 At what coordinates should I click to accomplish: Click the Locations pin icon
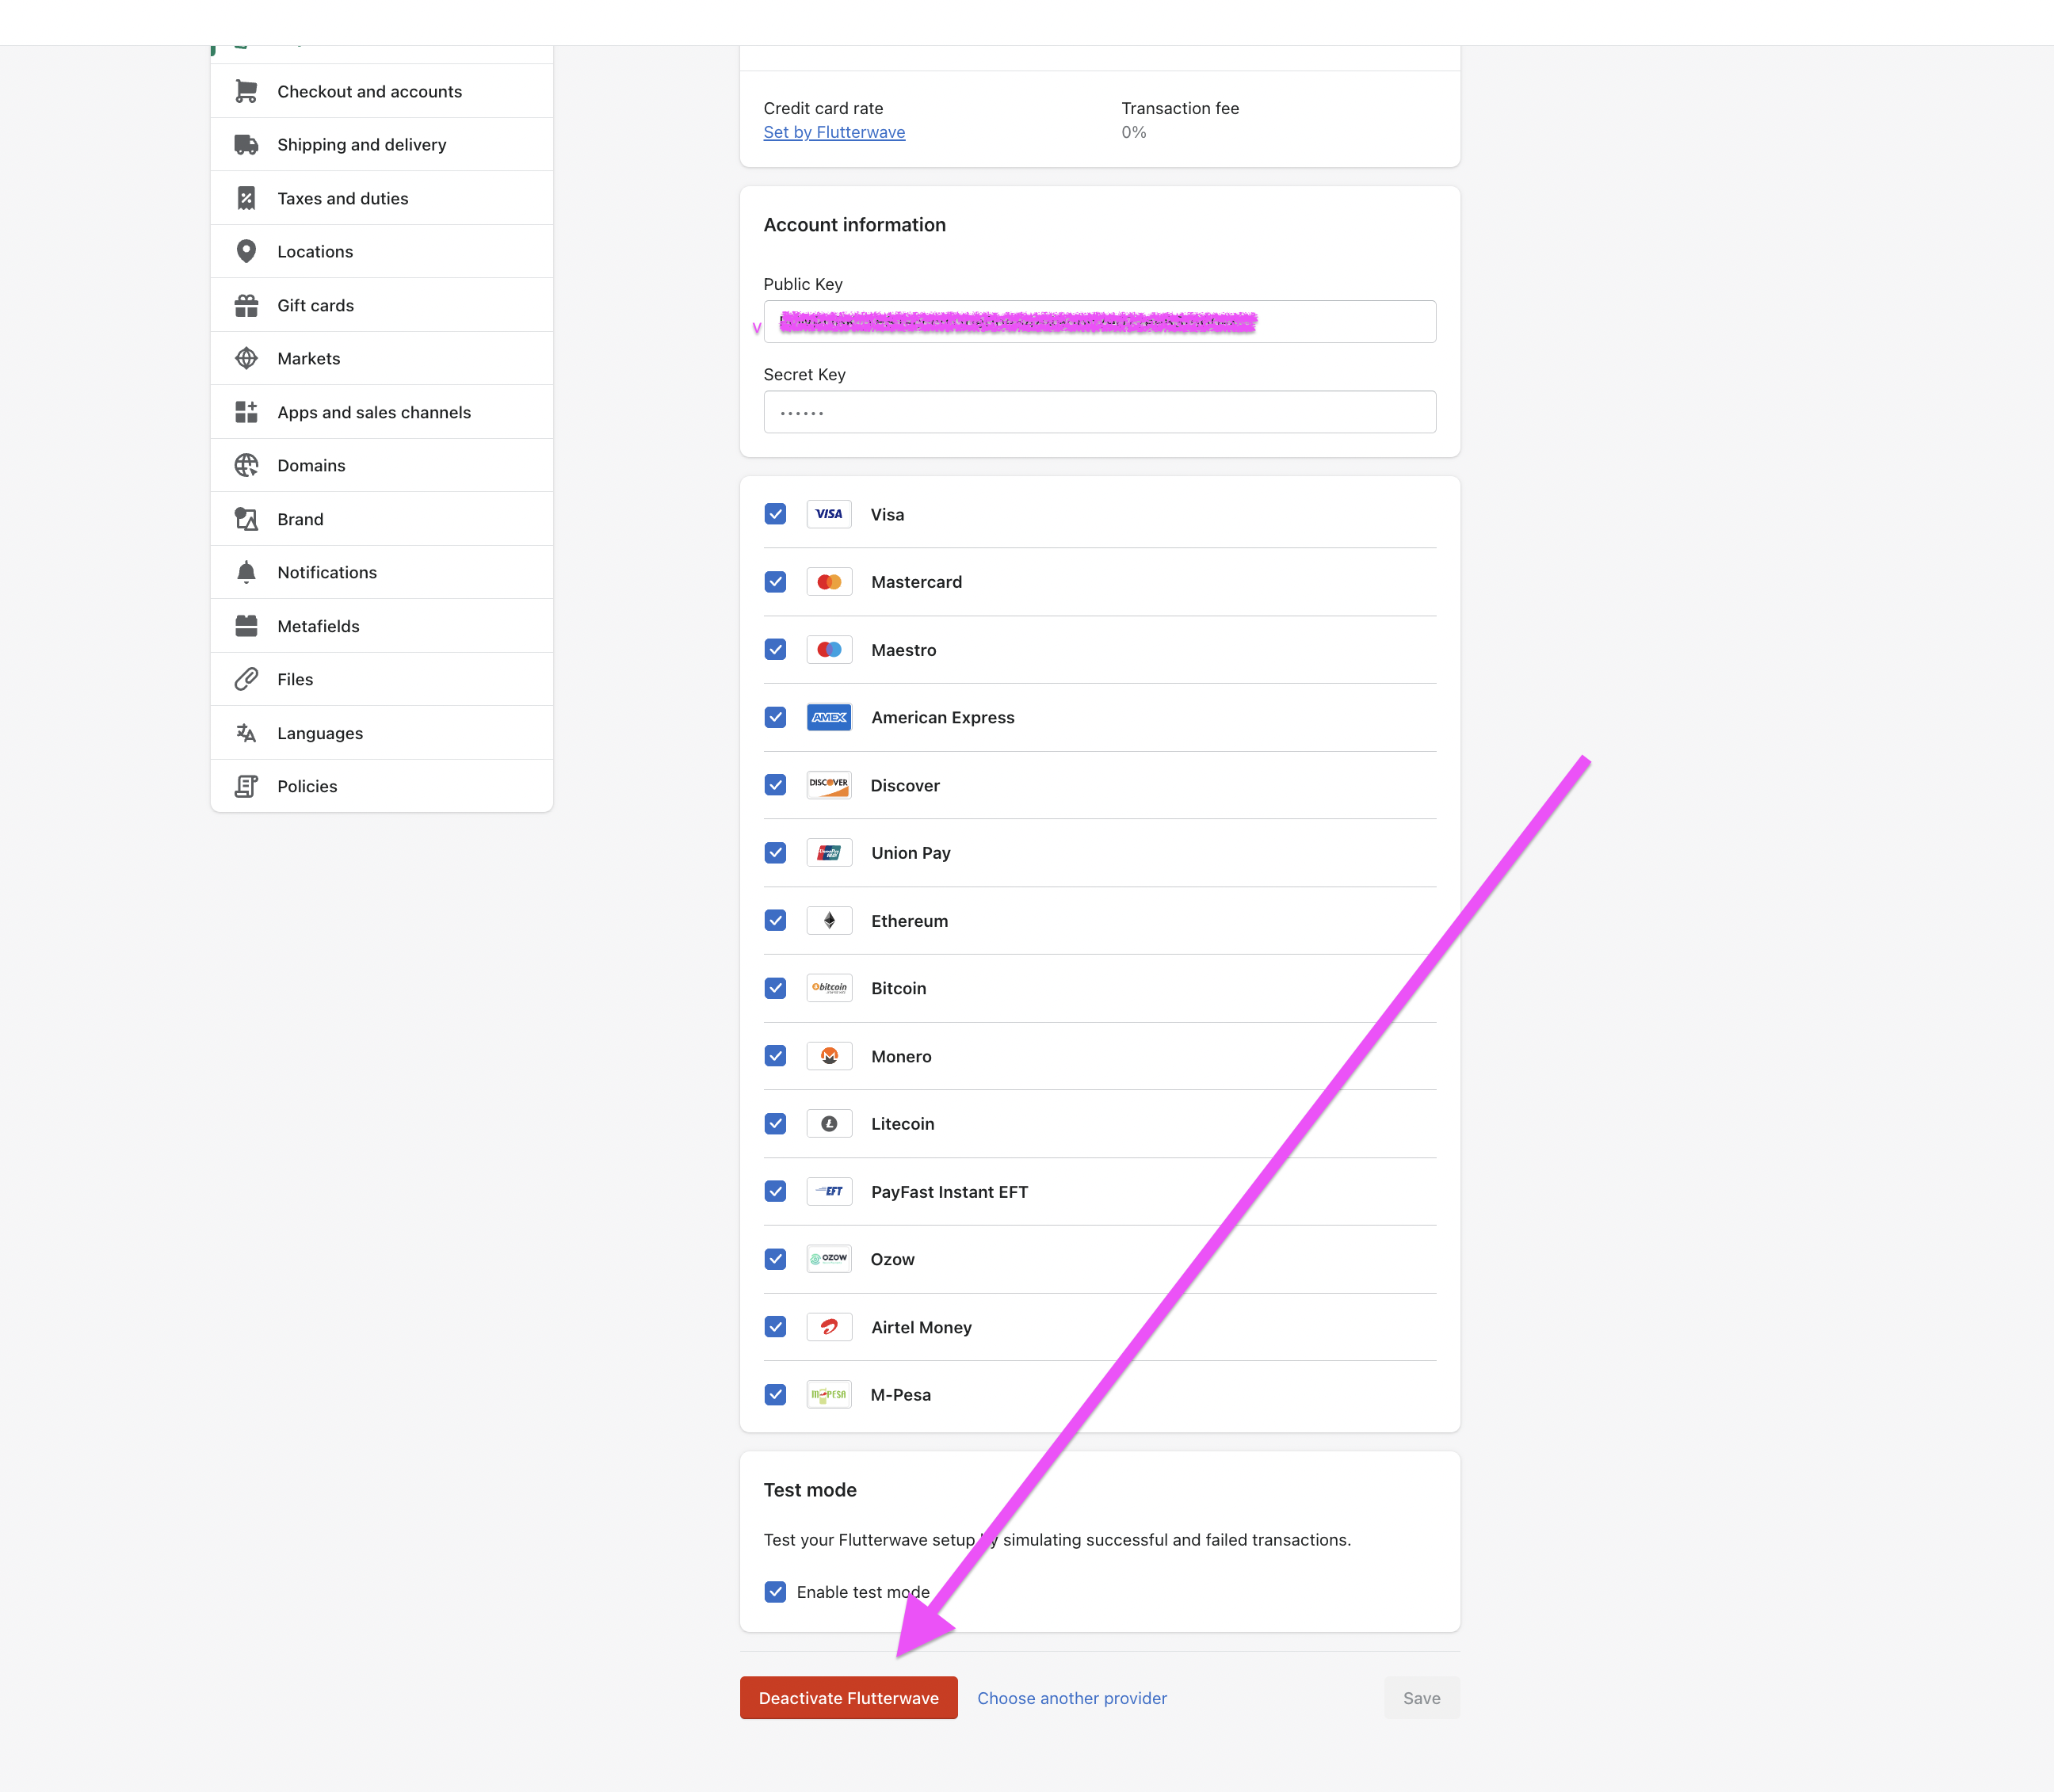(x=246, y=251)
